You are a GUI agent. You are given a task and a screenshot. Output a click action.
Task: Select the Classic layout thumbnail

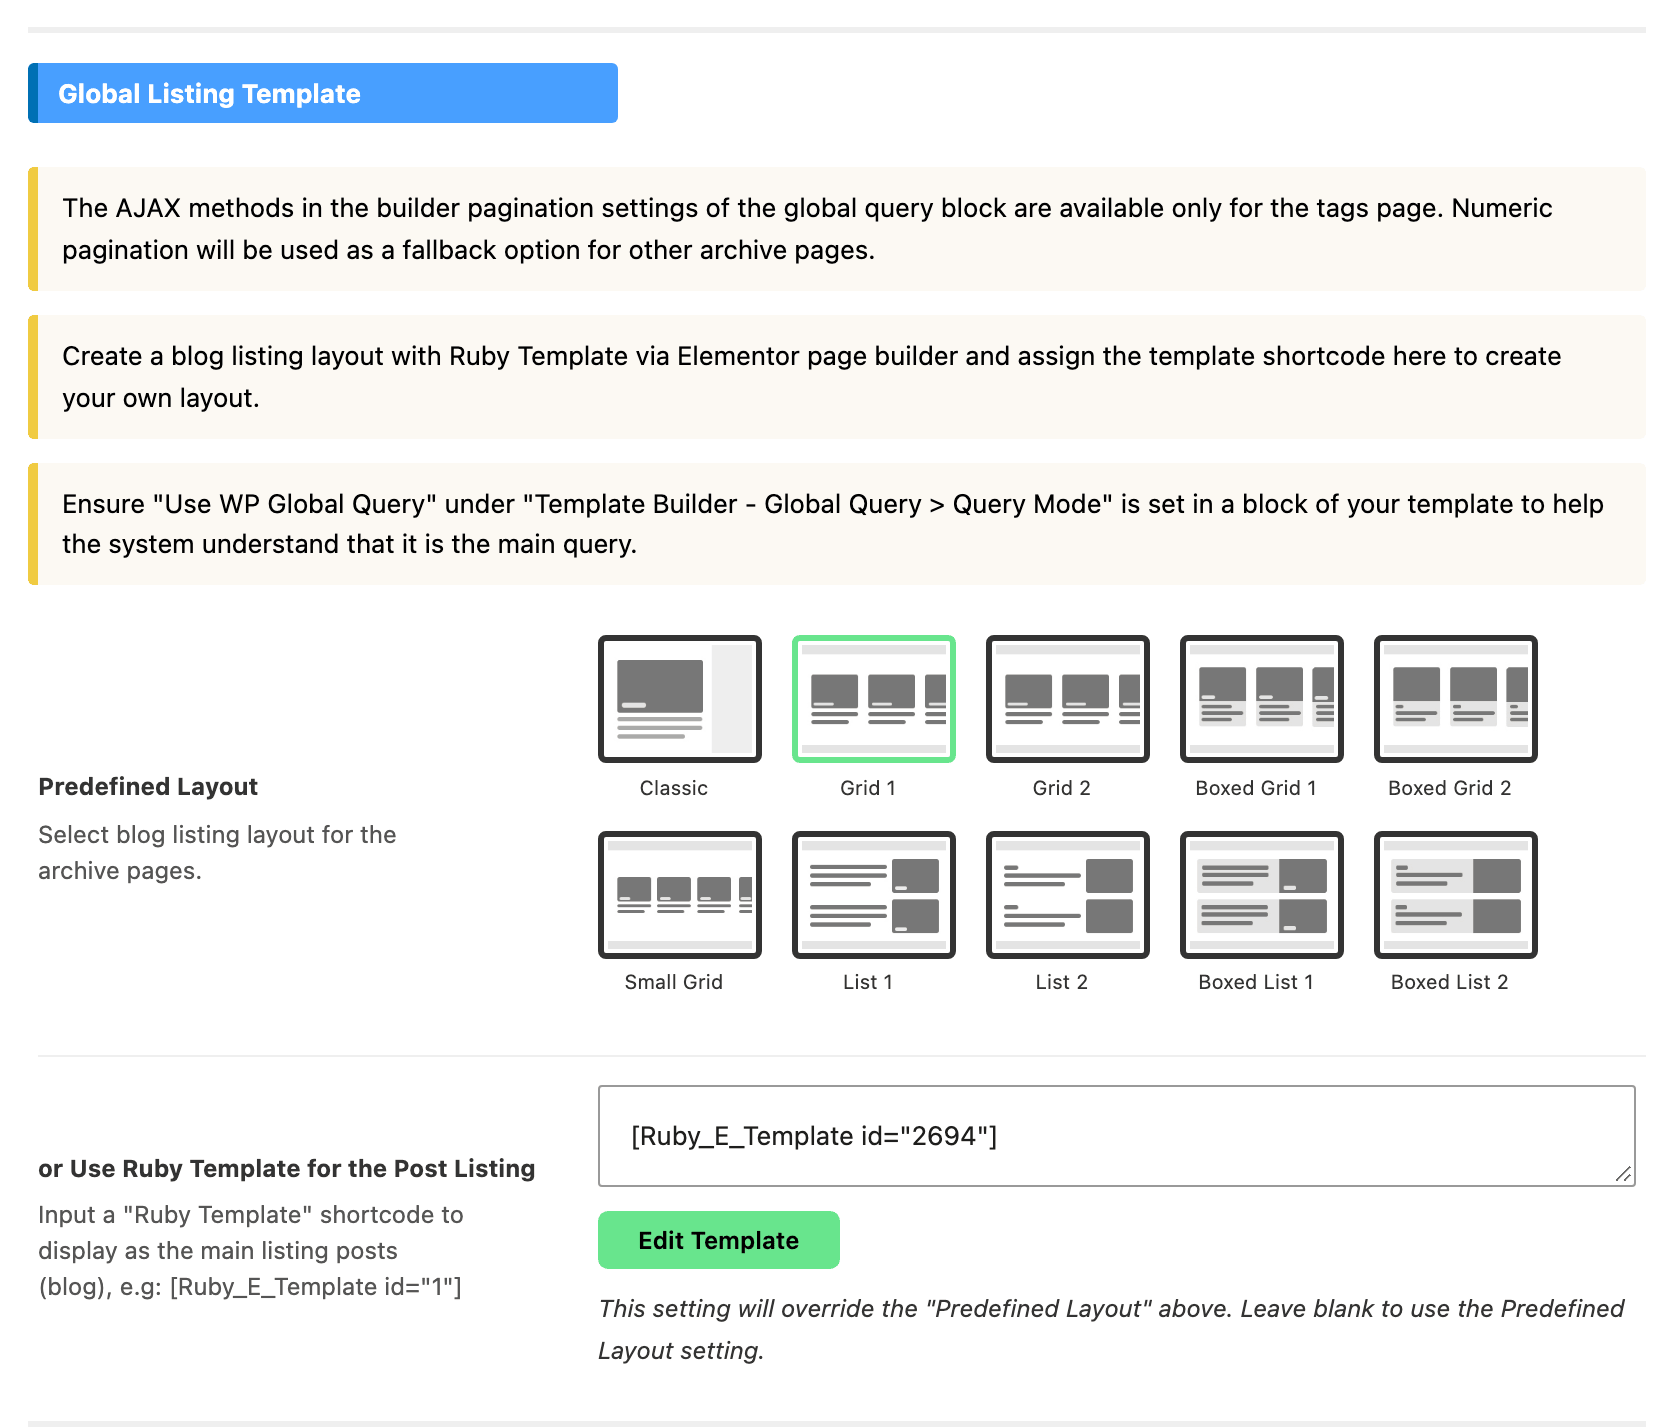click(x=680, y=699)
